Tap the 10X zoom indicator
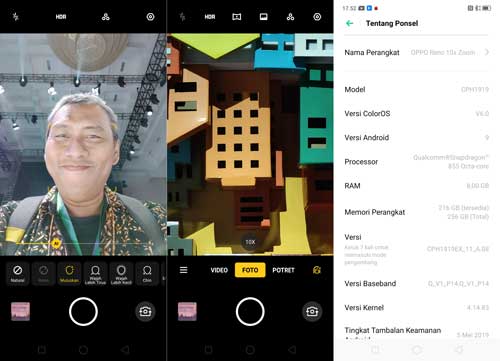This screenshot has height=361, width=500. pos(250,242)
